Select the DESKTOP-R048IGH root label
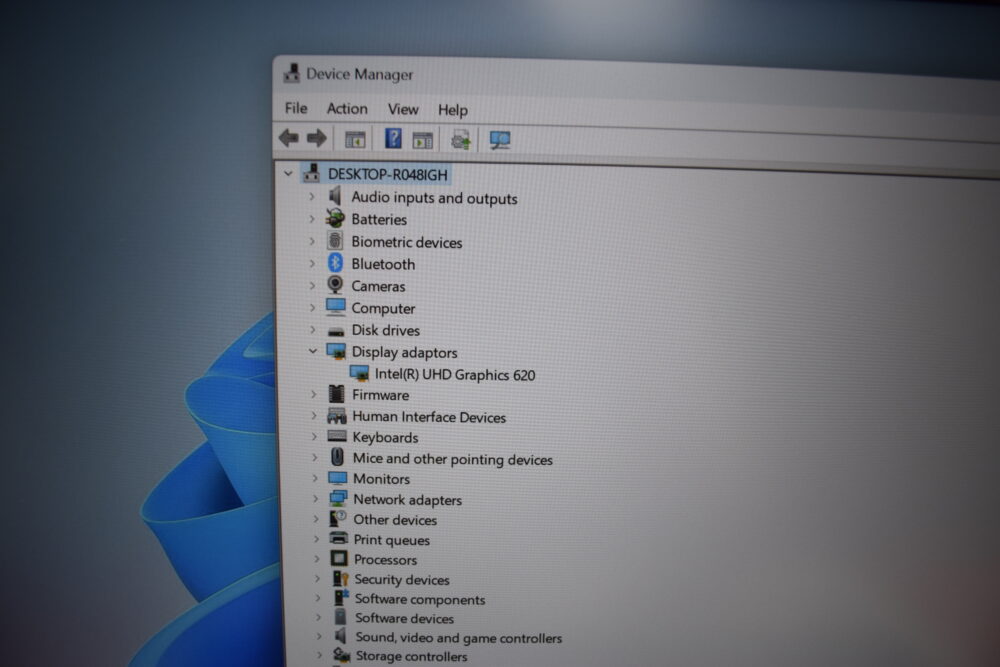Screen dimensions: 1000x667 pyautogui.click(x=388, y=174)
